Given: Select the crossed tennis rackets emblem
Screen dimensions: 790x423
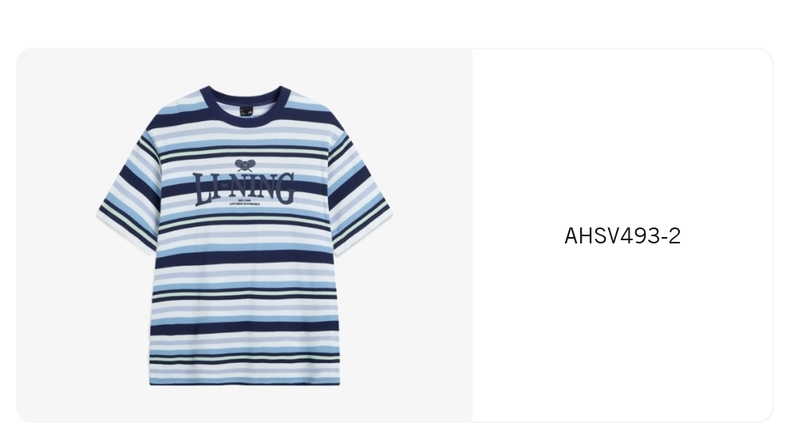Looking at the screenshot, I should tap(244, 165).
